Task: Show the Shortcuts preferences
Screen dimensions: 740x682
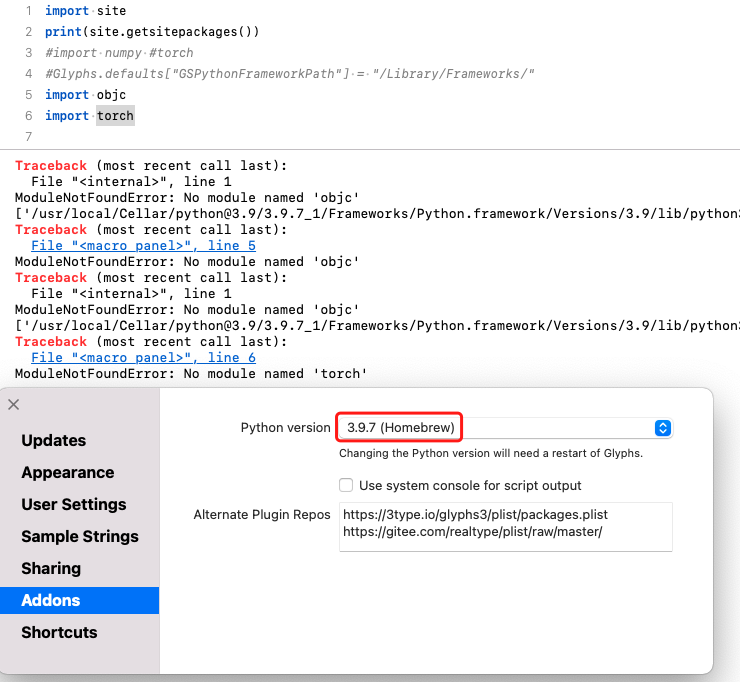Action: pos(59,633)
